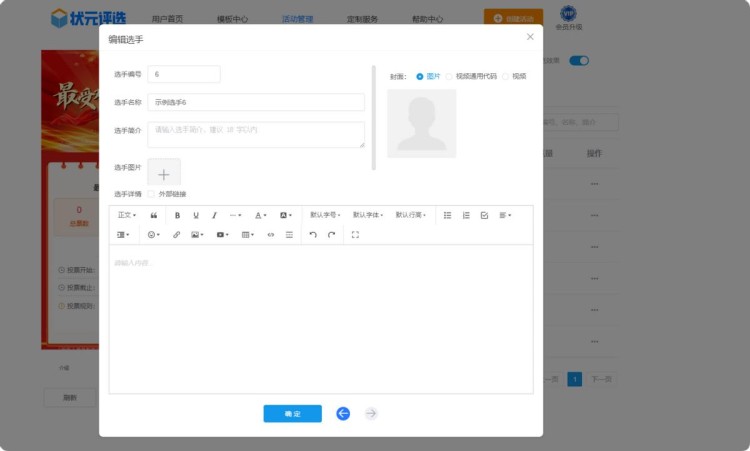Click the undo arrow in editor toolbar
Image resolution: width=750 pixels, height=451 pixels.
point(313,235)
